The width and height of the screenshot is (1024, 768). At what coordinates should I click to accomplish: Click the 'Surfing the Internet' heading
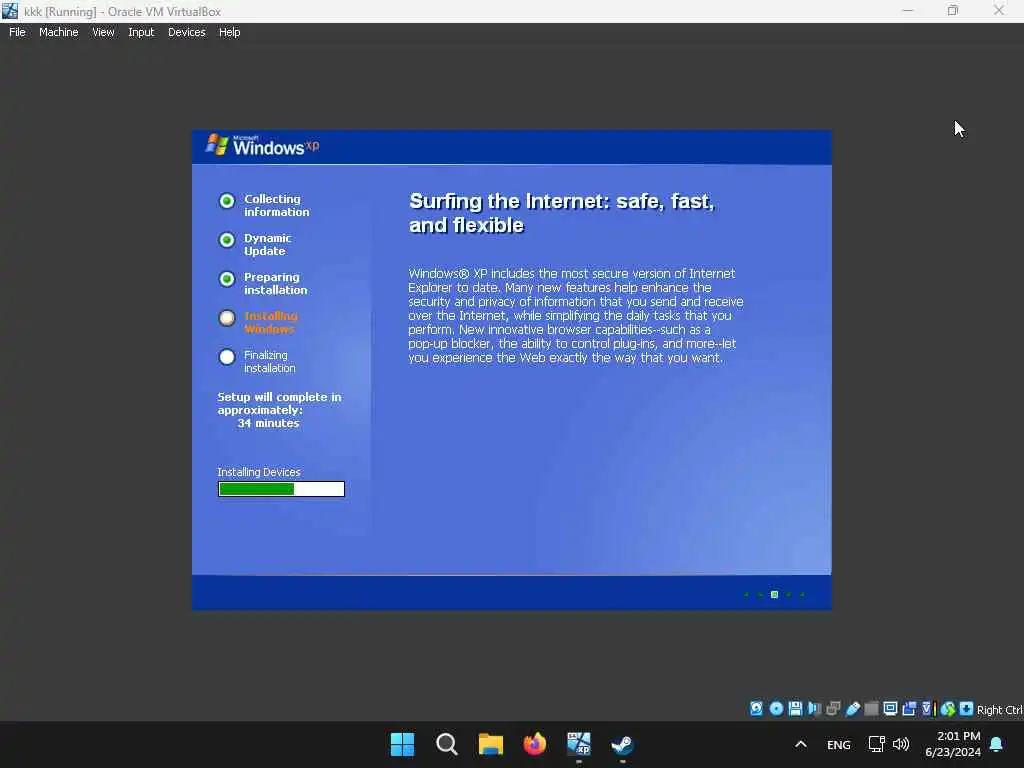point(562,213)
